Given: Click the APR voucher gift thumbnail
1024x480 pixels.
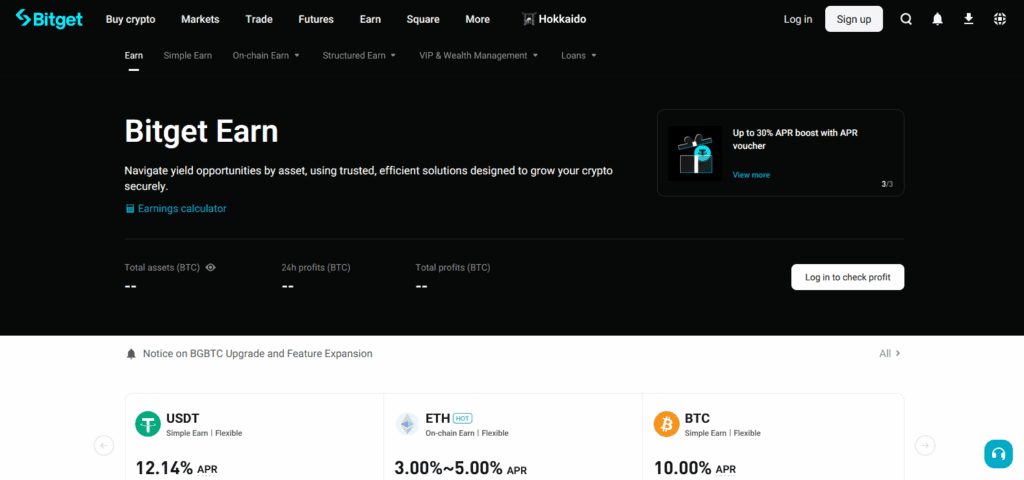Looking at the screenshot, I should (695, 153).
